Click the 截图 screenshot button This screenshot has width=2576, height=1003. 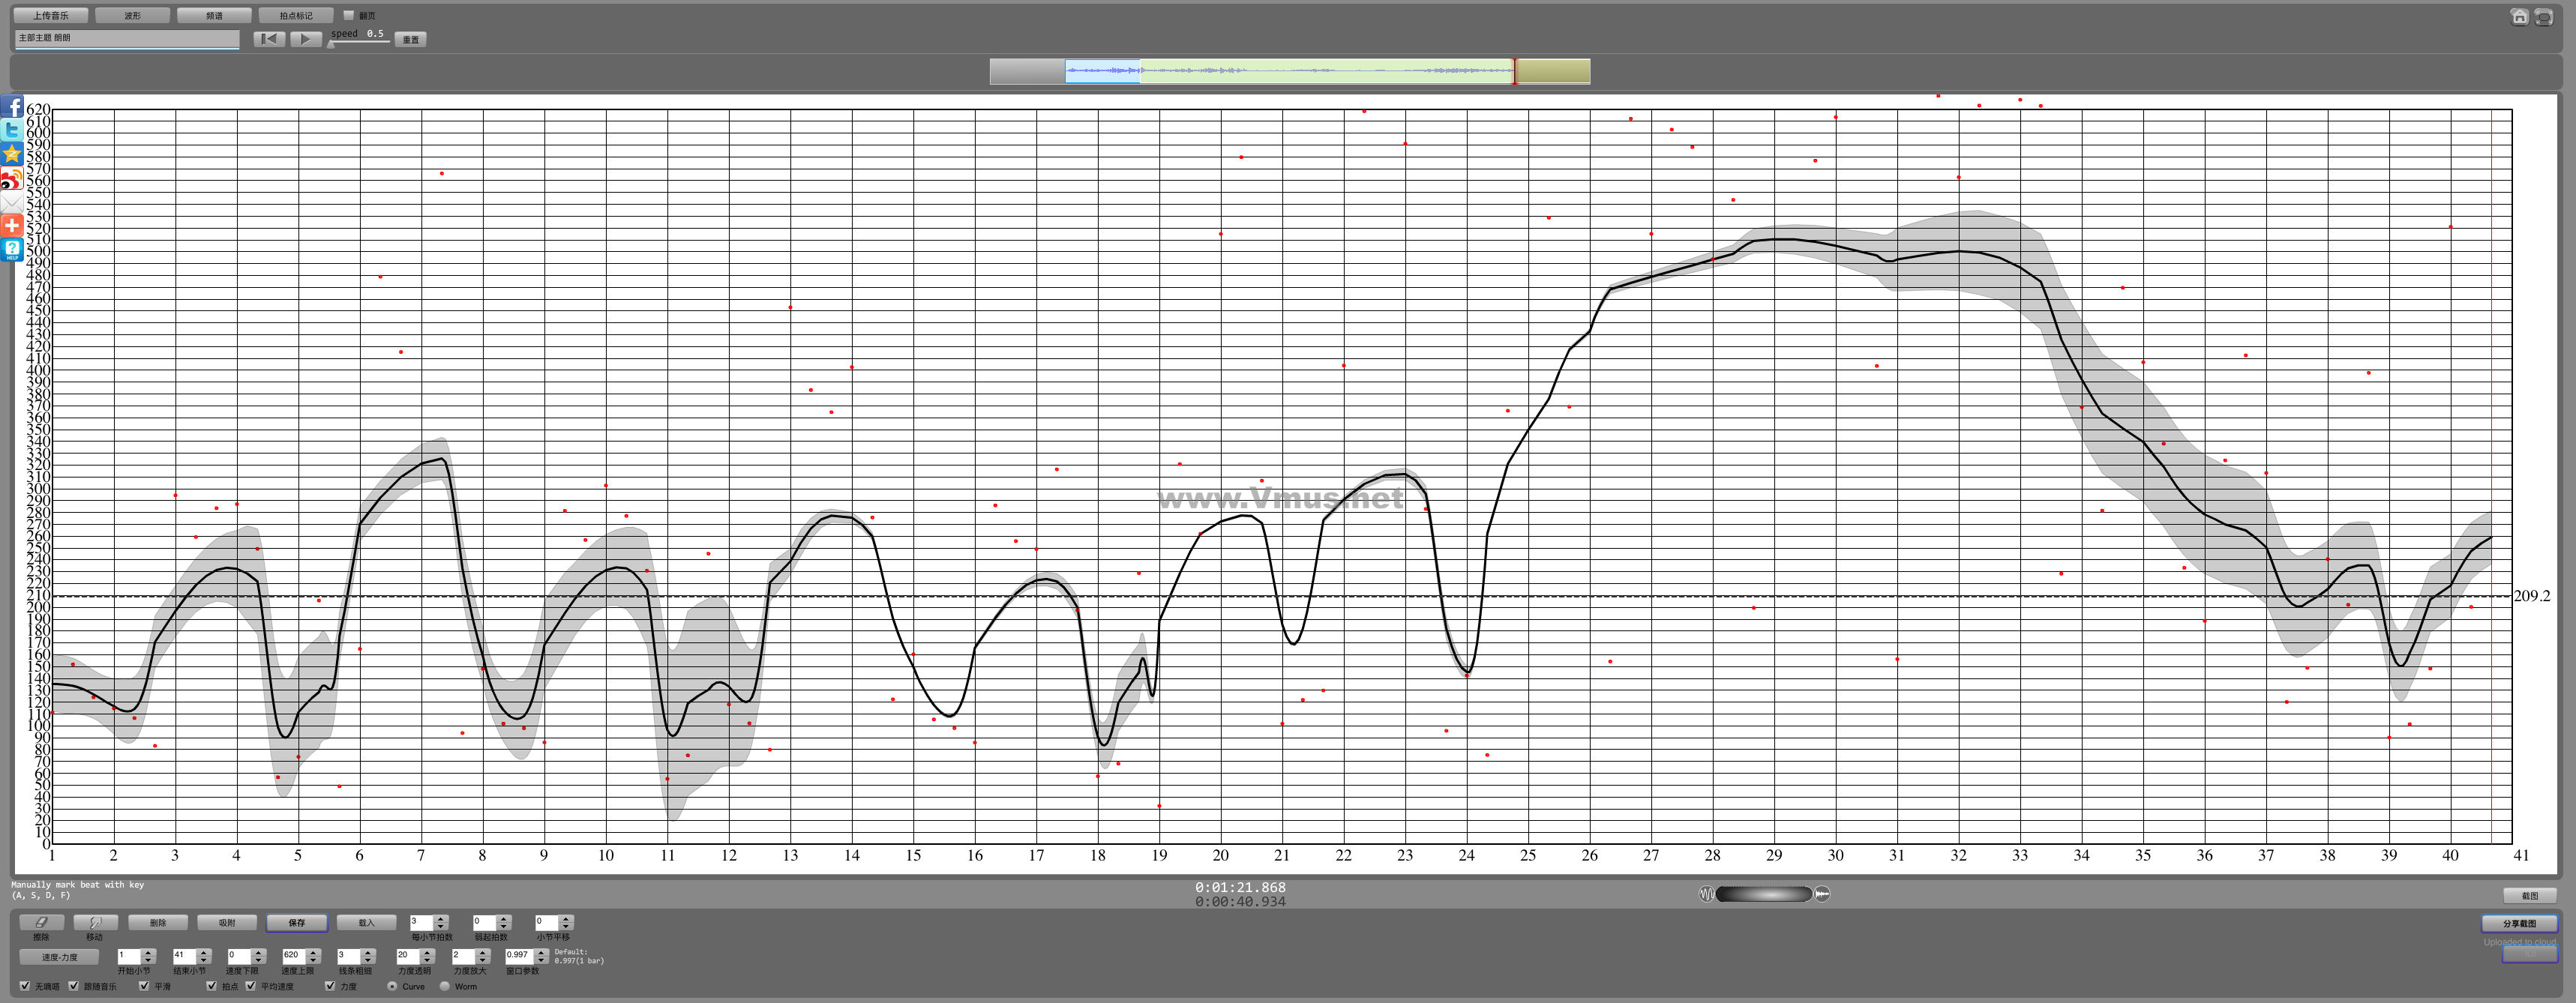2530,895
